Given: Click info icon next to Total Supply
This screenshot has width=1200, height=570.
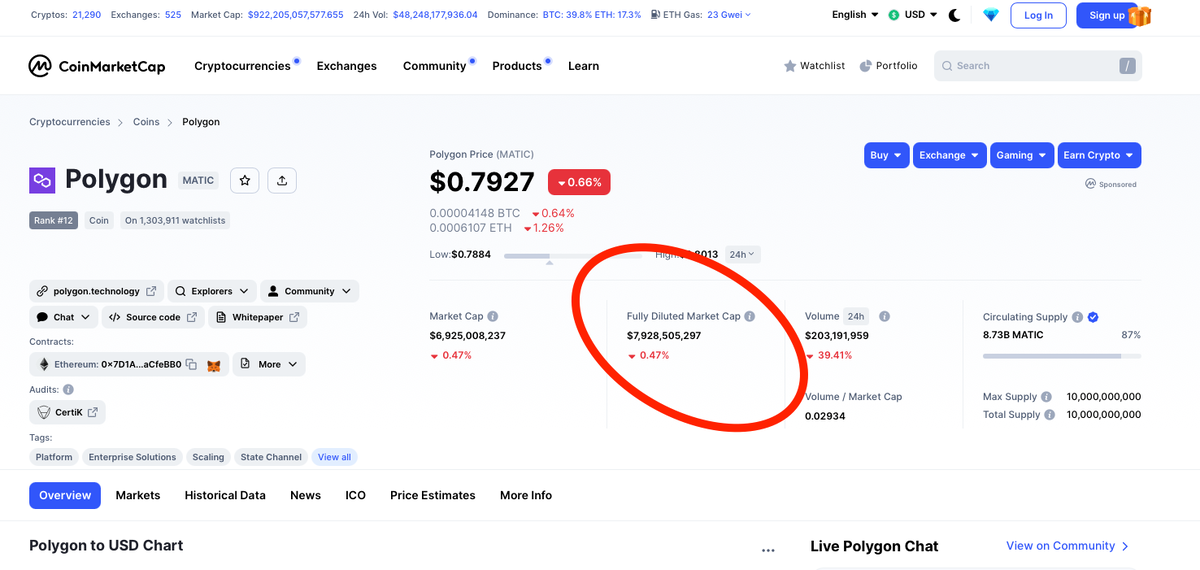Looking at the screenshot, I should [1049, 415].
